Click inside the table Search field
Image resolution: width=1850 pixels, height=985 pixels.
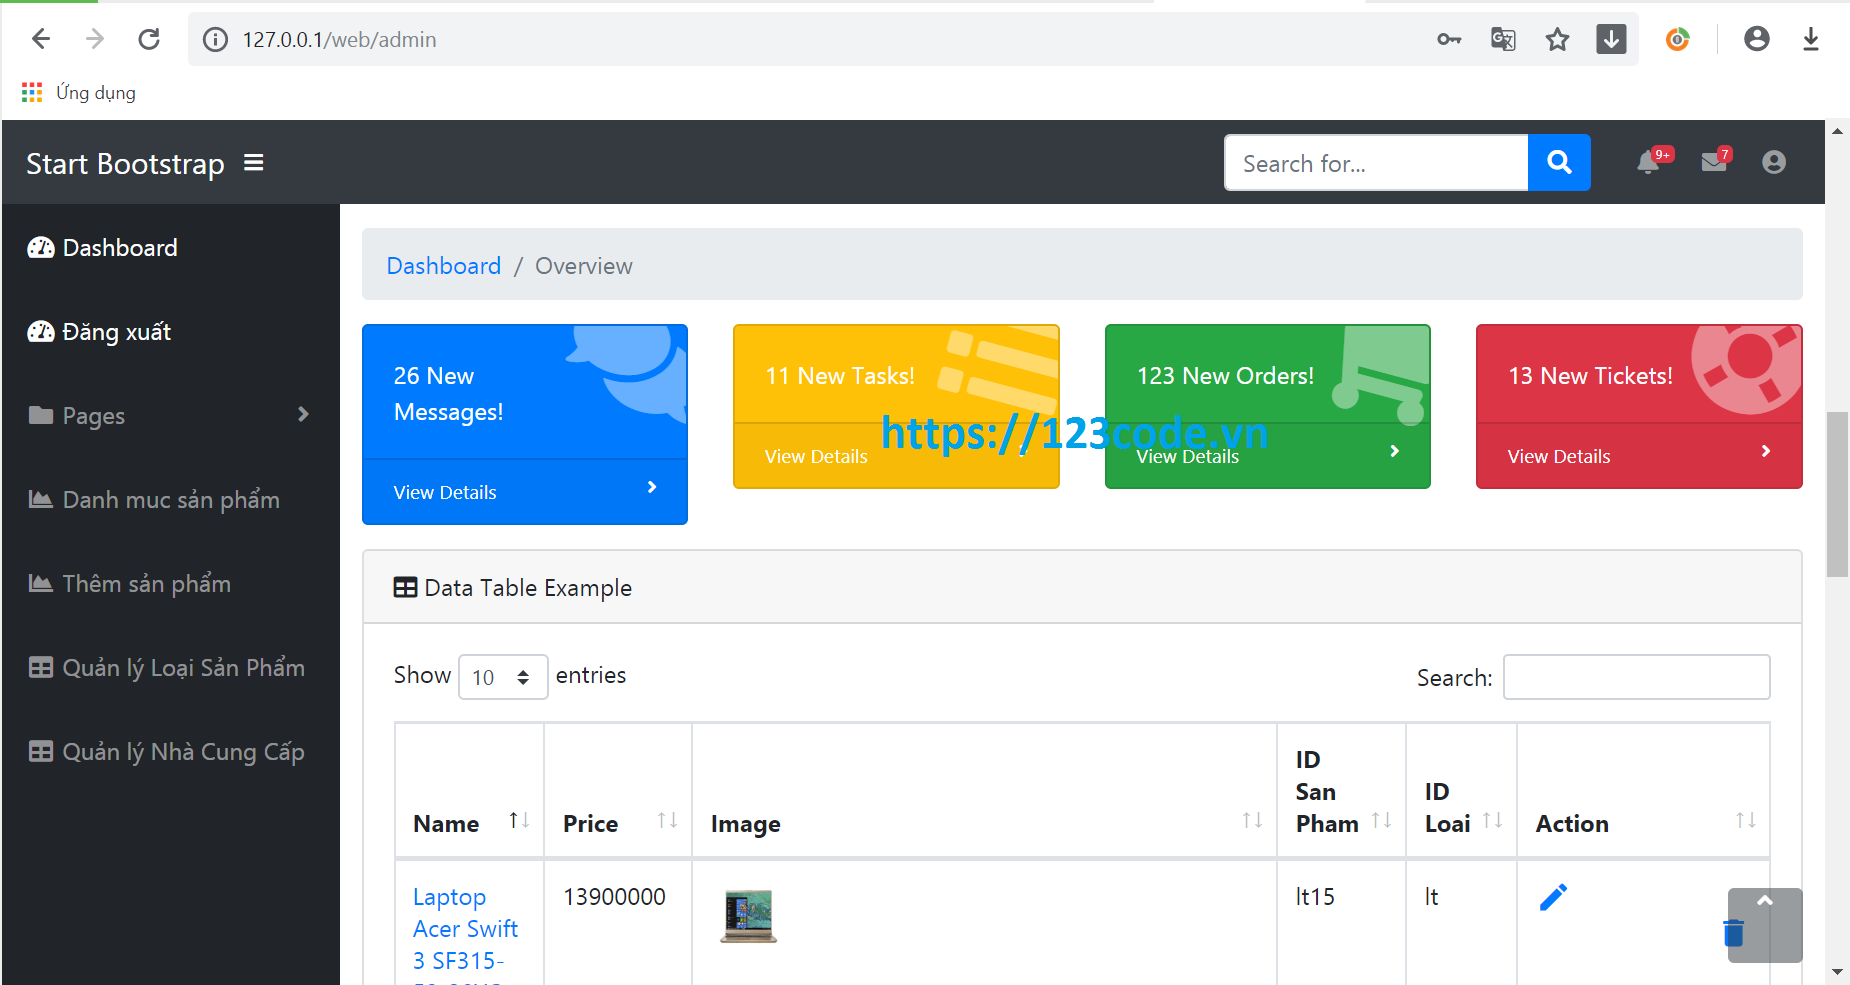coord(1636,677)
